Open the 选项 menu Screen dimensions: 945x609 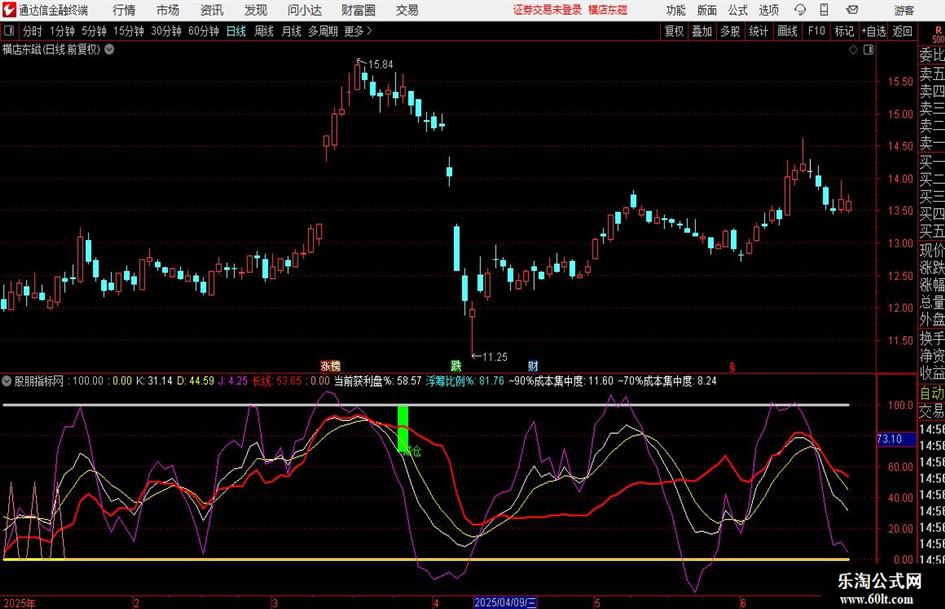[768, 10]
